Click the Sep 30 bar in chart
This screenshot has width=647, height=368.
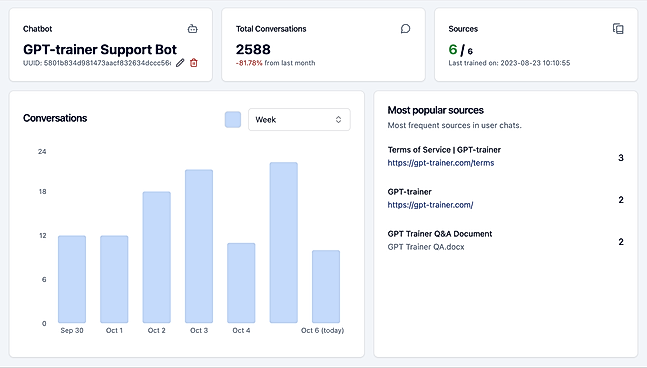point(72,279)
